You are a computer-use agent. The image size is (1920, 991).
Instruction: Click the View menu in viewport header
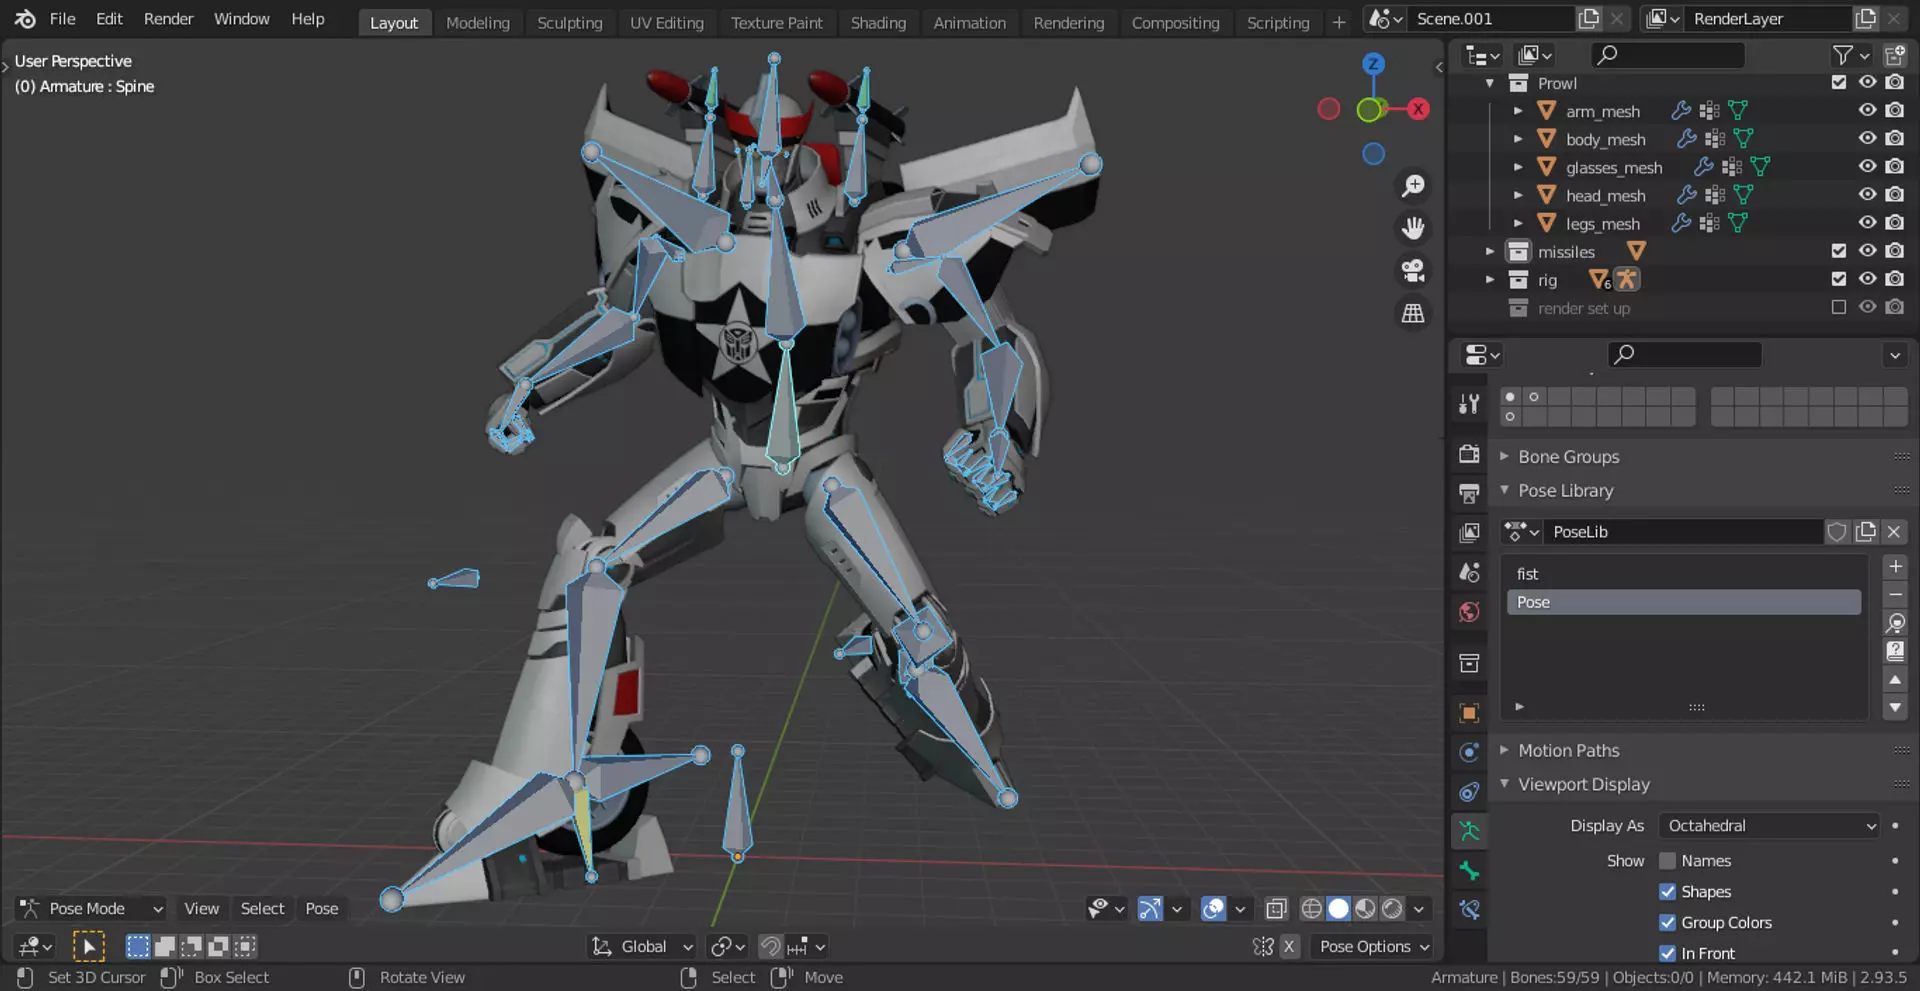click(201, 909)
